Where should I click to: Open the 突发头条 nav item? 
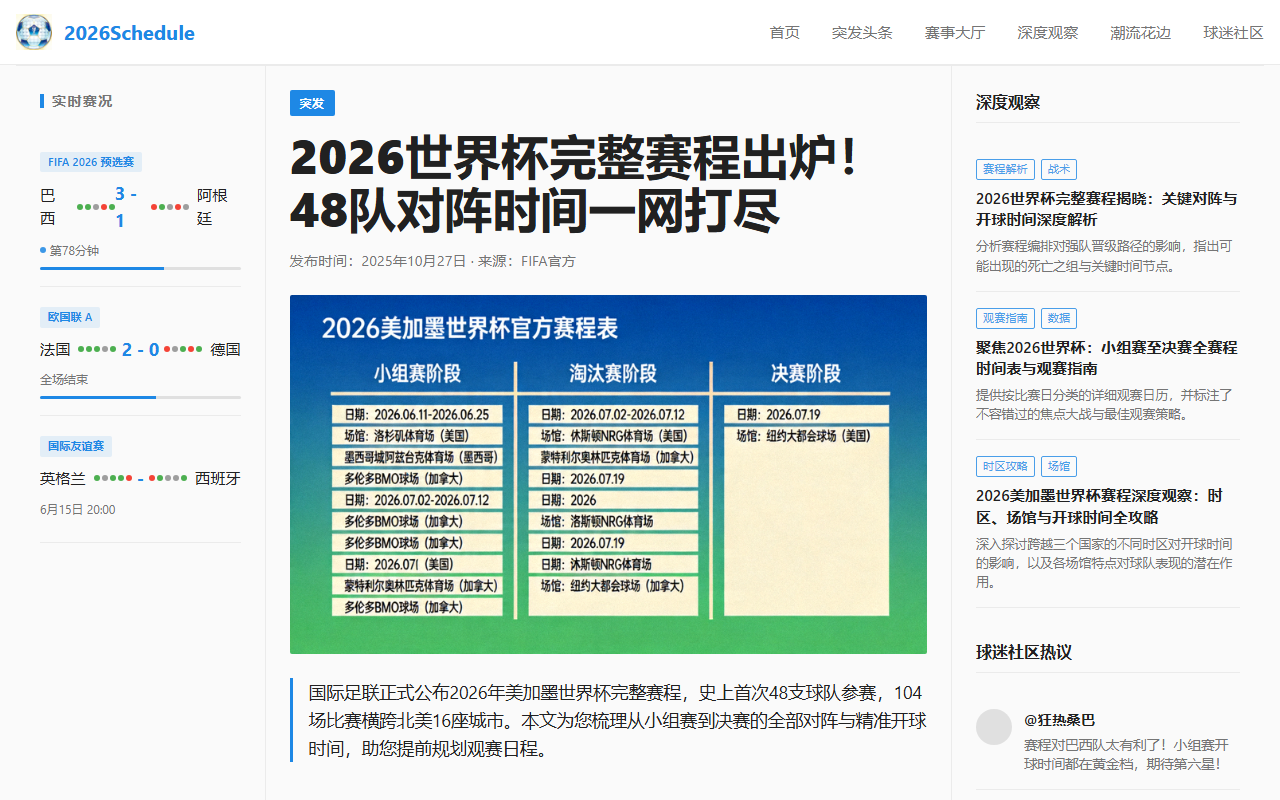[x=862, y=33]
